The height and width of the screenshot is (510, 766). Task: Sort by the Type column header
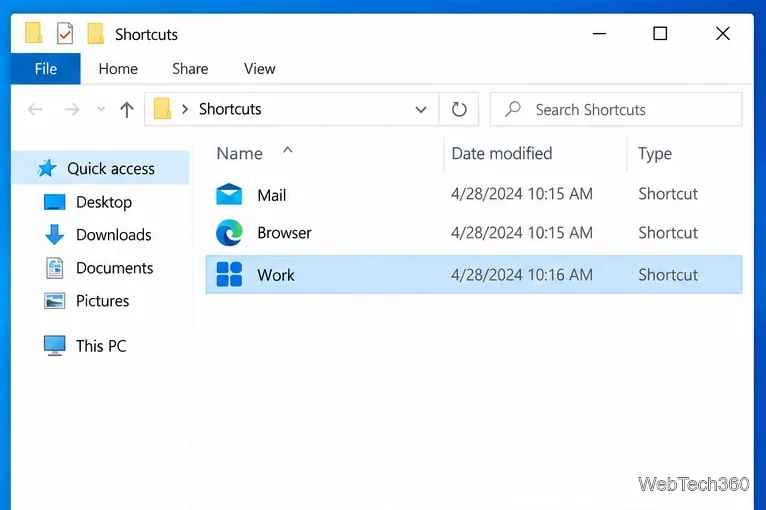tap(655, 154)
